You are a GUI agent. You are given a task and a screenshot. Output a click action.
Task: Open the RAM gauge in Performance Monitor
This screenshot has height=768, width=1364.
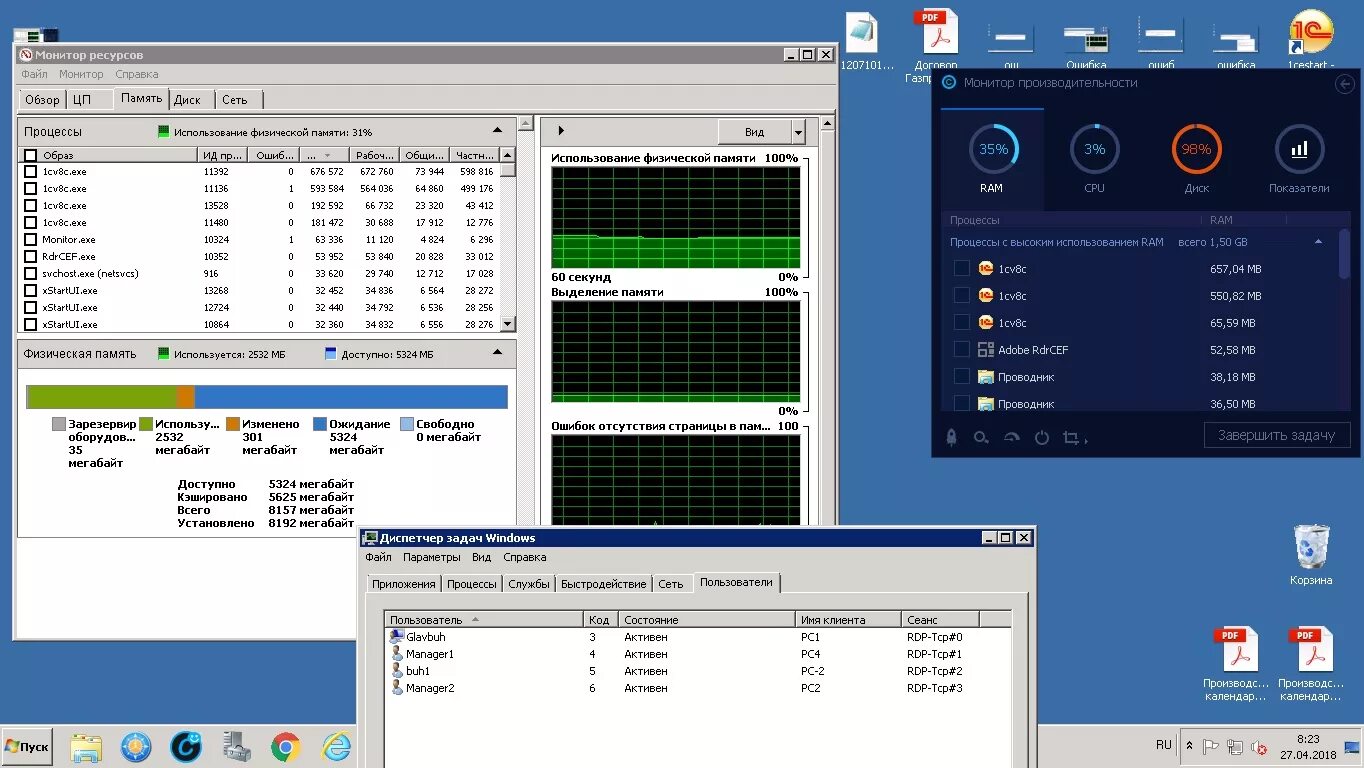[993, 150]
